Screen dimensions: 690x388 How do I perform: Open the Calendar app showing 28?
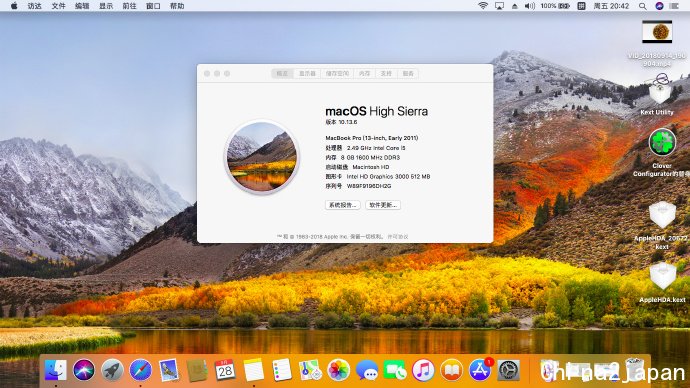click(225, 370)
